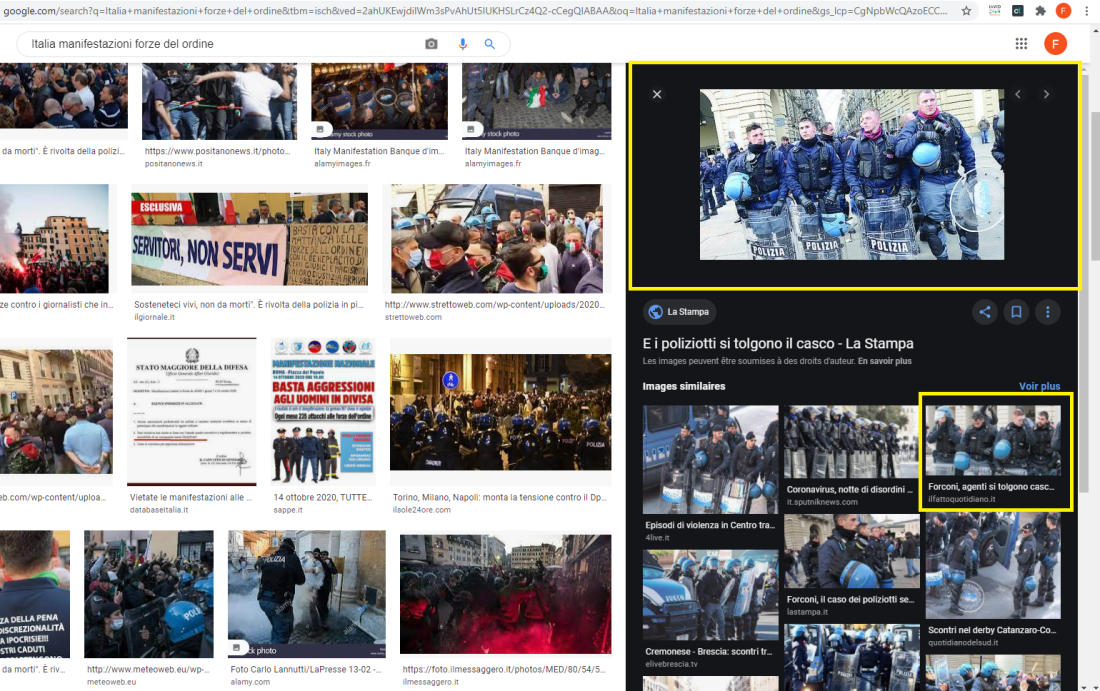The width and height of the screenshot is (1100, 691).
Task: Open the meteoweb.eu protest clash image
Action: [149, 593]
